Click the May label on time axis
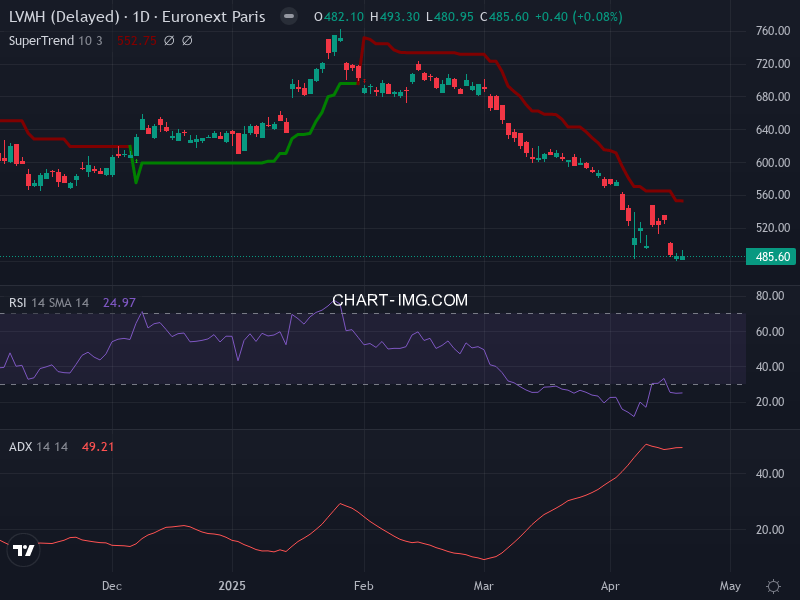Screen dimensions: 800x600 pyautogui.click(x=730, y=586)
